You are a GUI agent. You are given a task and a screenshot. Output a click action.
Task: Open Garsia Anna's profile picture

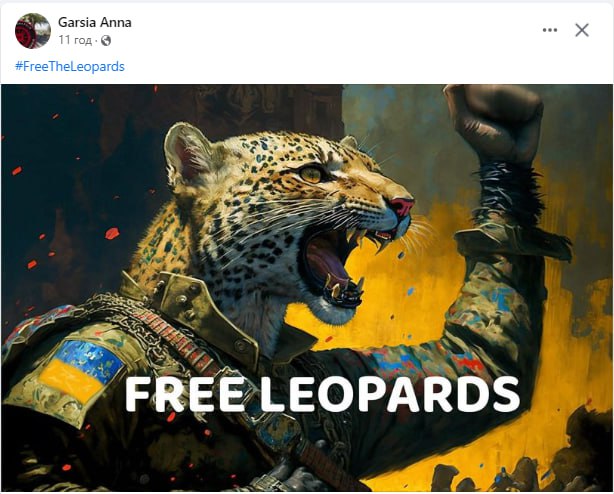point(33,31)
